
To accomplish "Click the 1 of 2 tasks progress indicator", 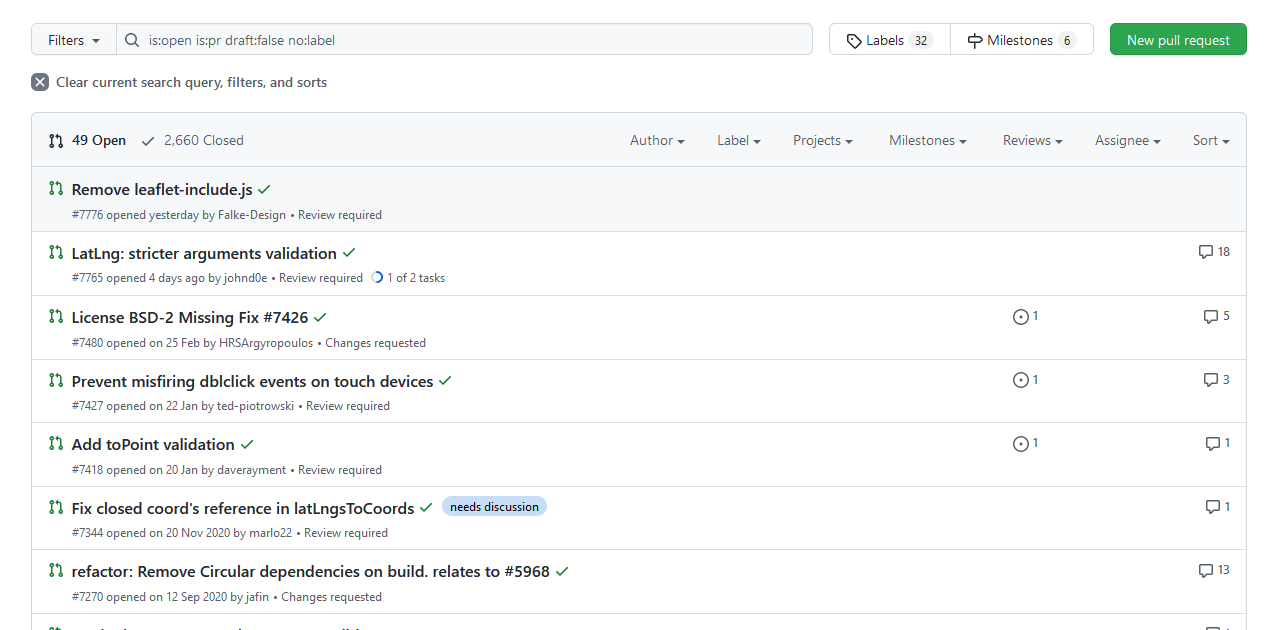I will 408,278.
